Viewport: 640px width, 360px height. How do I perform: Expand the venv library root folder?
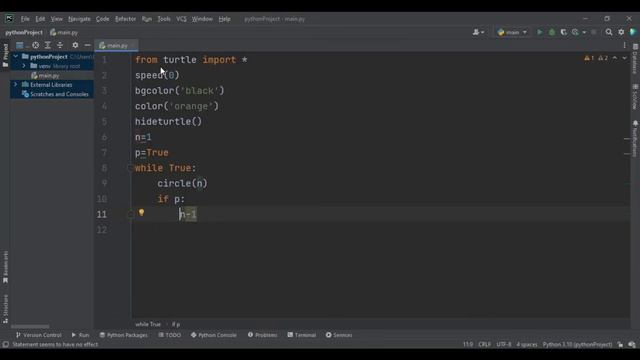24,66
